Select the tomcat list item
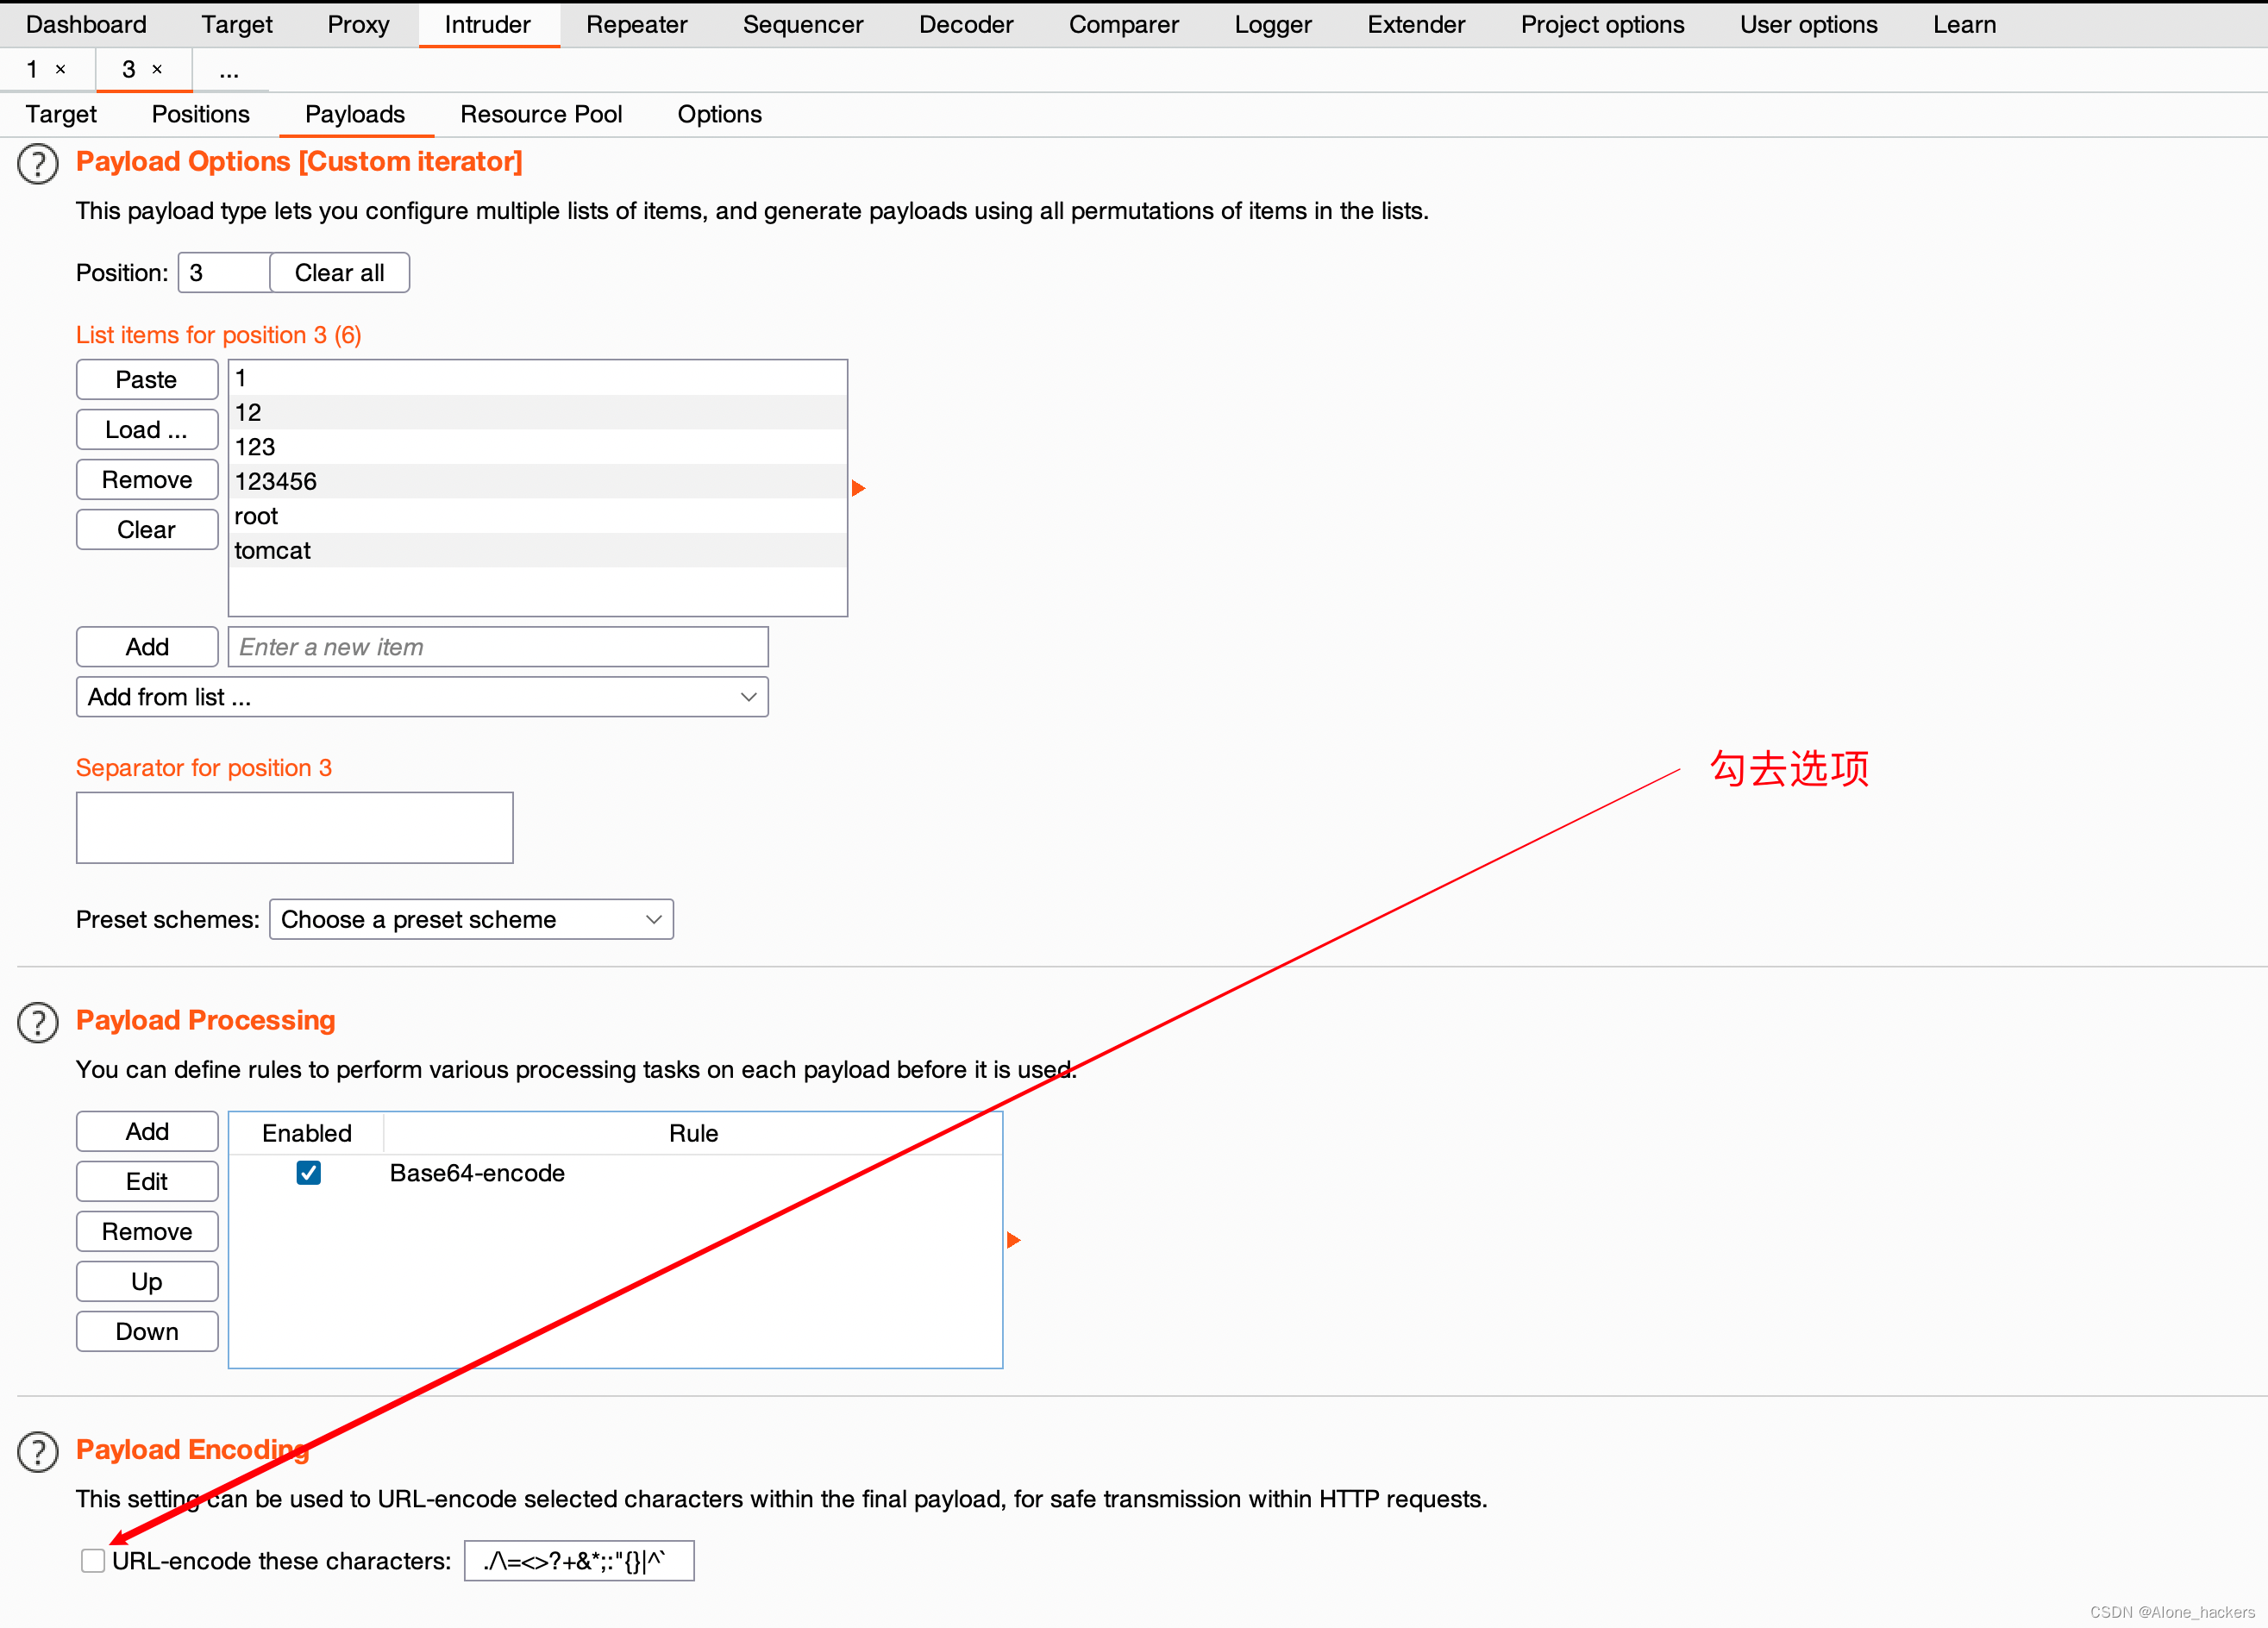 click(273, 551)
